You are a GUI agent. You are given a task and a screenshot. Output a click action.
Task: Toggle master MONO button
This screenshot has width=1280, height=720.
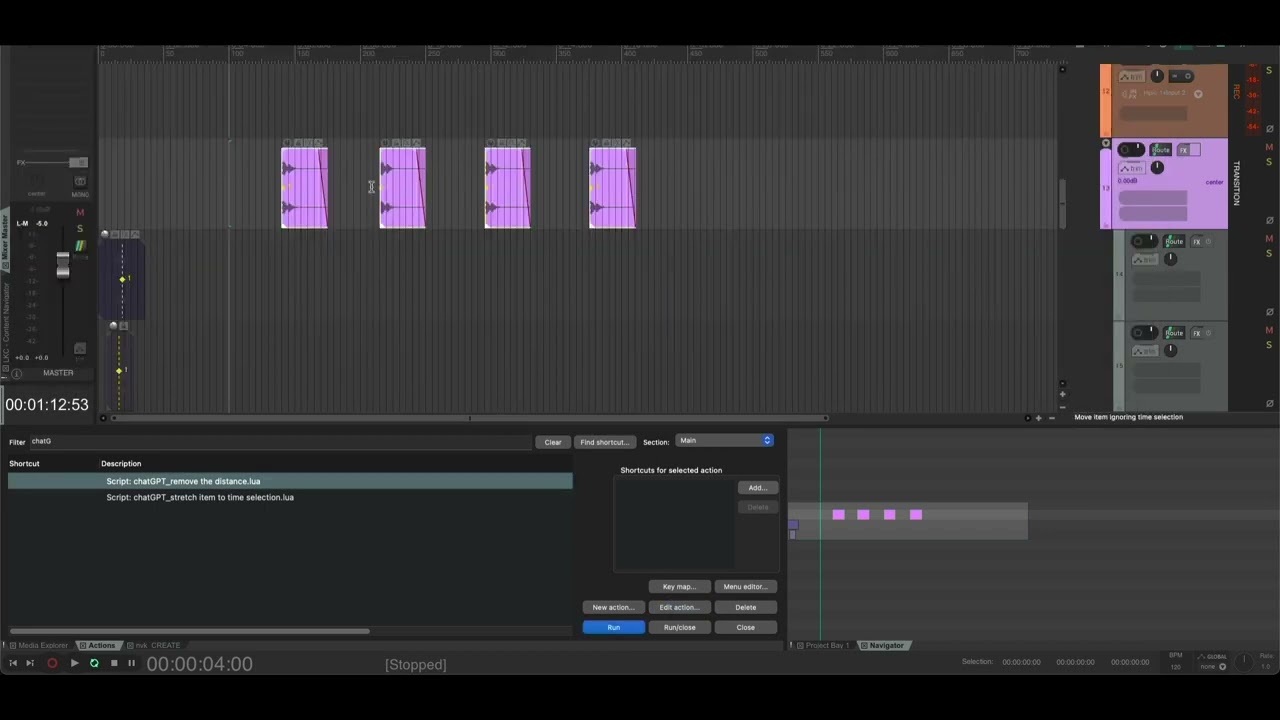pyautogui.click(x=80, y=182)
